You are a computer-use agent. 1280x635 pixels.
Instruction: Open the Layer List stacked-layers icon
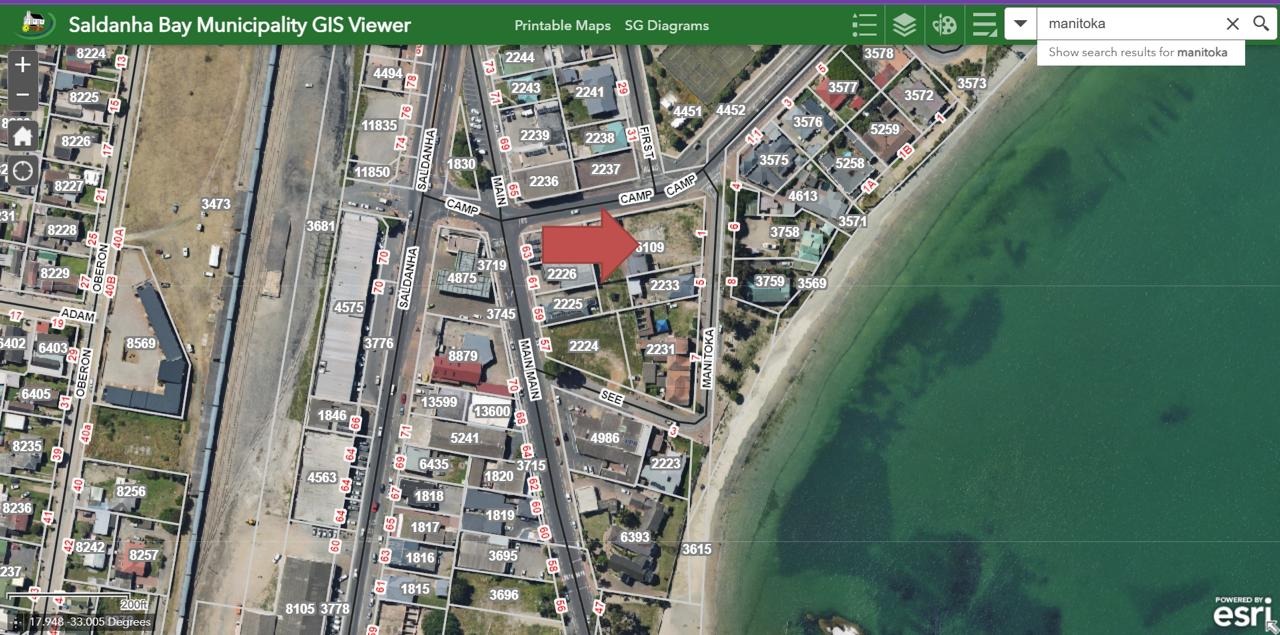coord(905,24)
